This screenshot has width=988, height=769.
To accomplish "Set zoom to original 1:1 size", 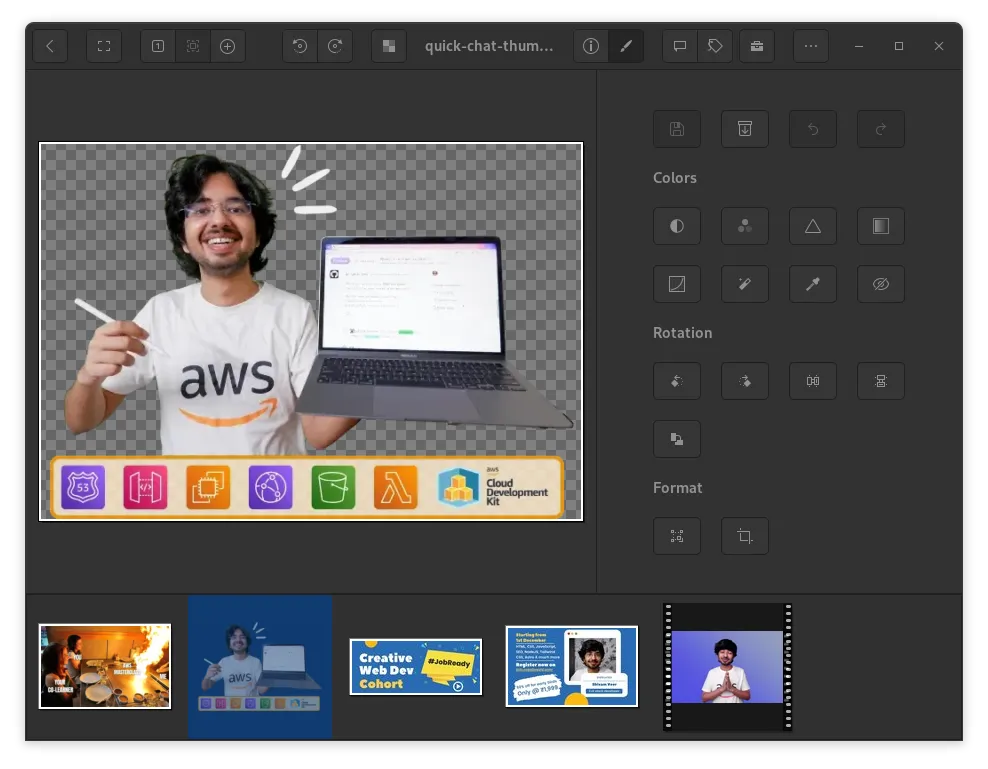I will (x=158, y=46).
